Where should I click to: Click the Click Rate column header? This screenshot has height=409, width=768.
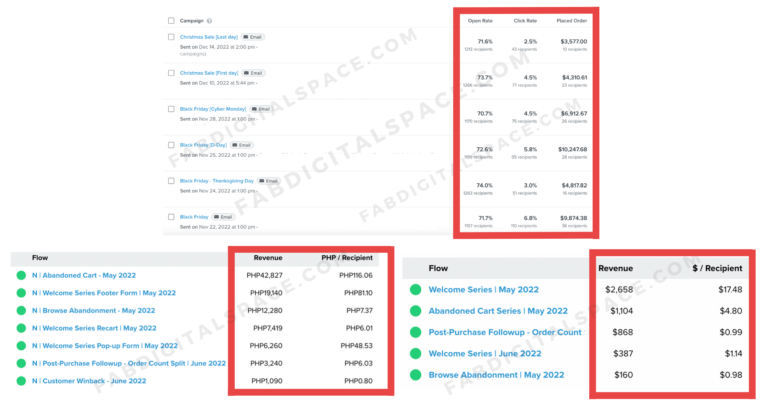coord(525,19)
